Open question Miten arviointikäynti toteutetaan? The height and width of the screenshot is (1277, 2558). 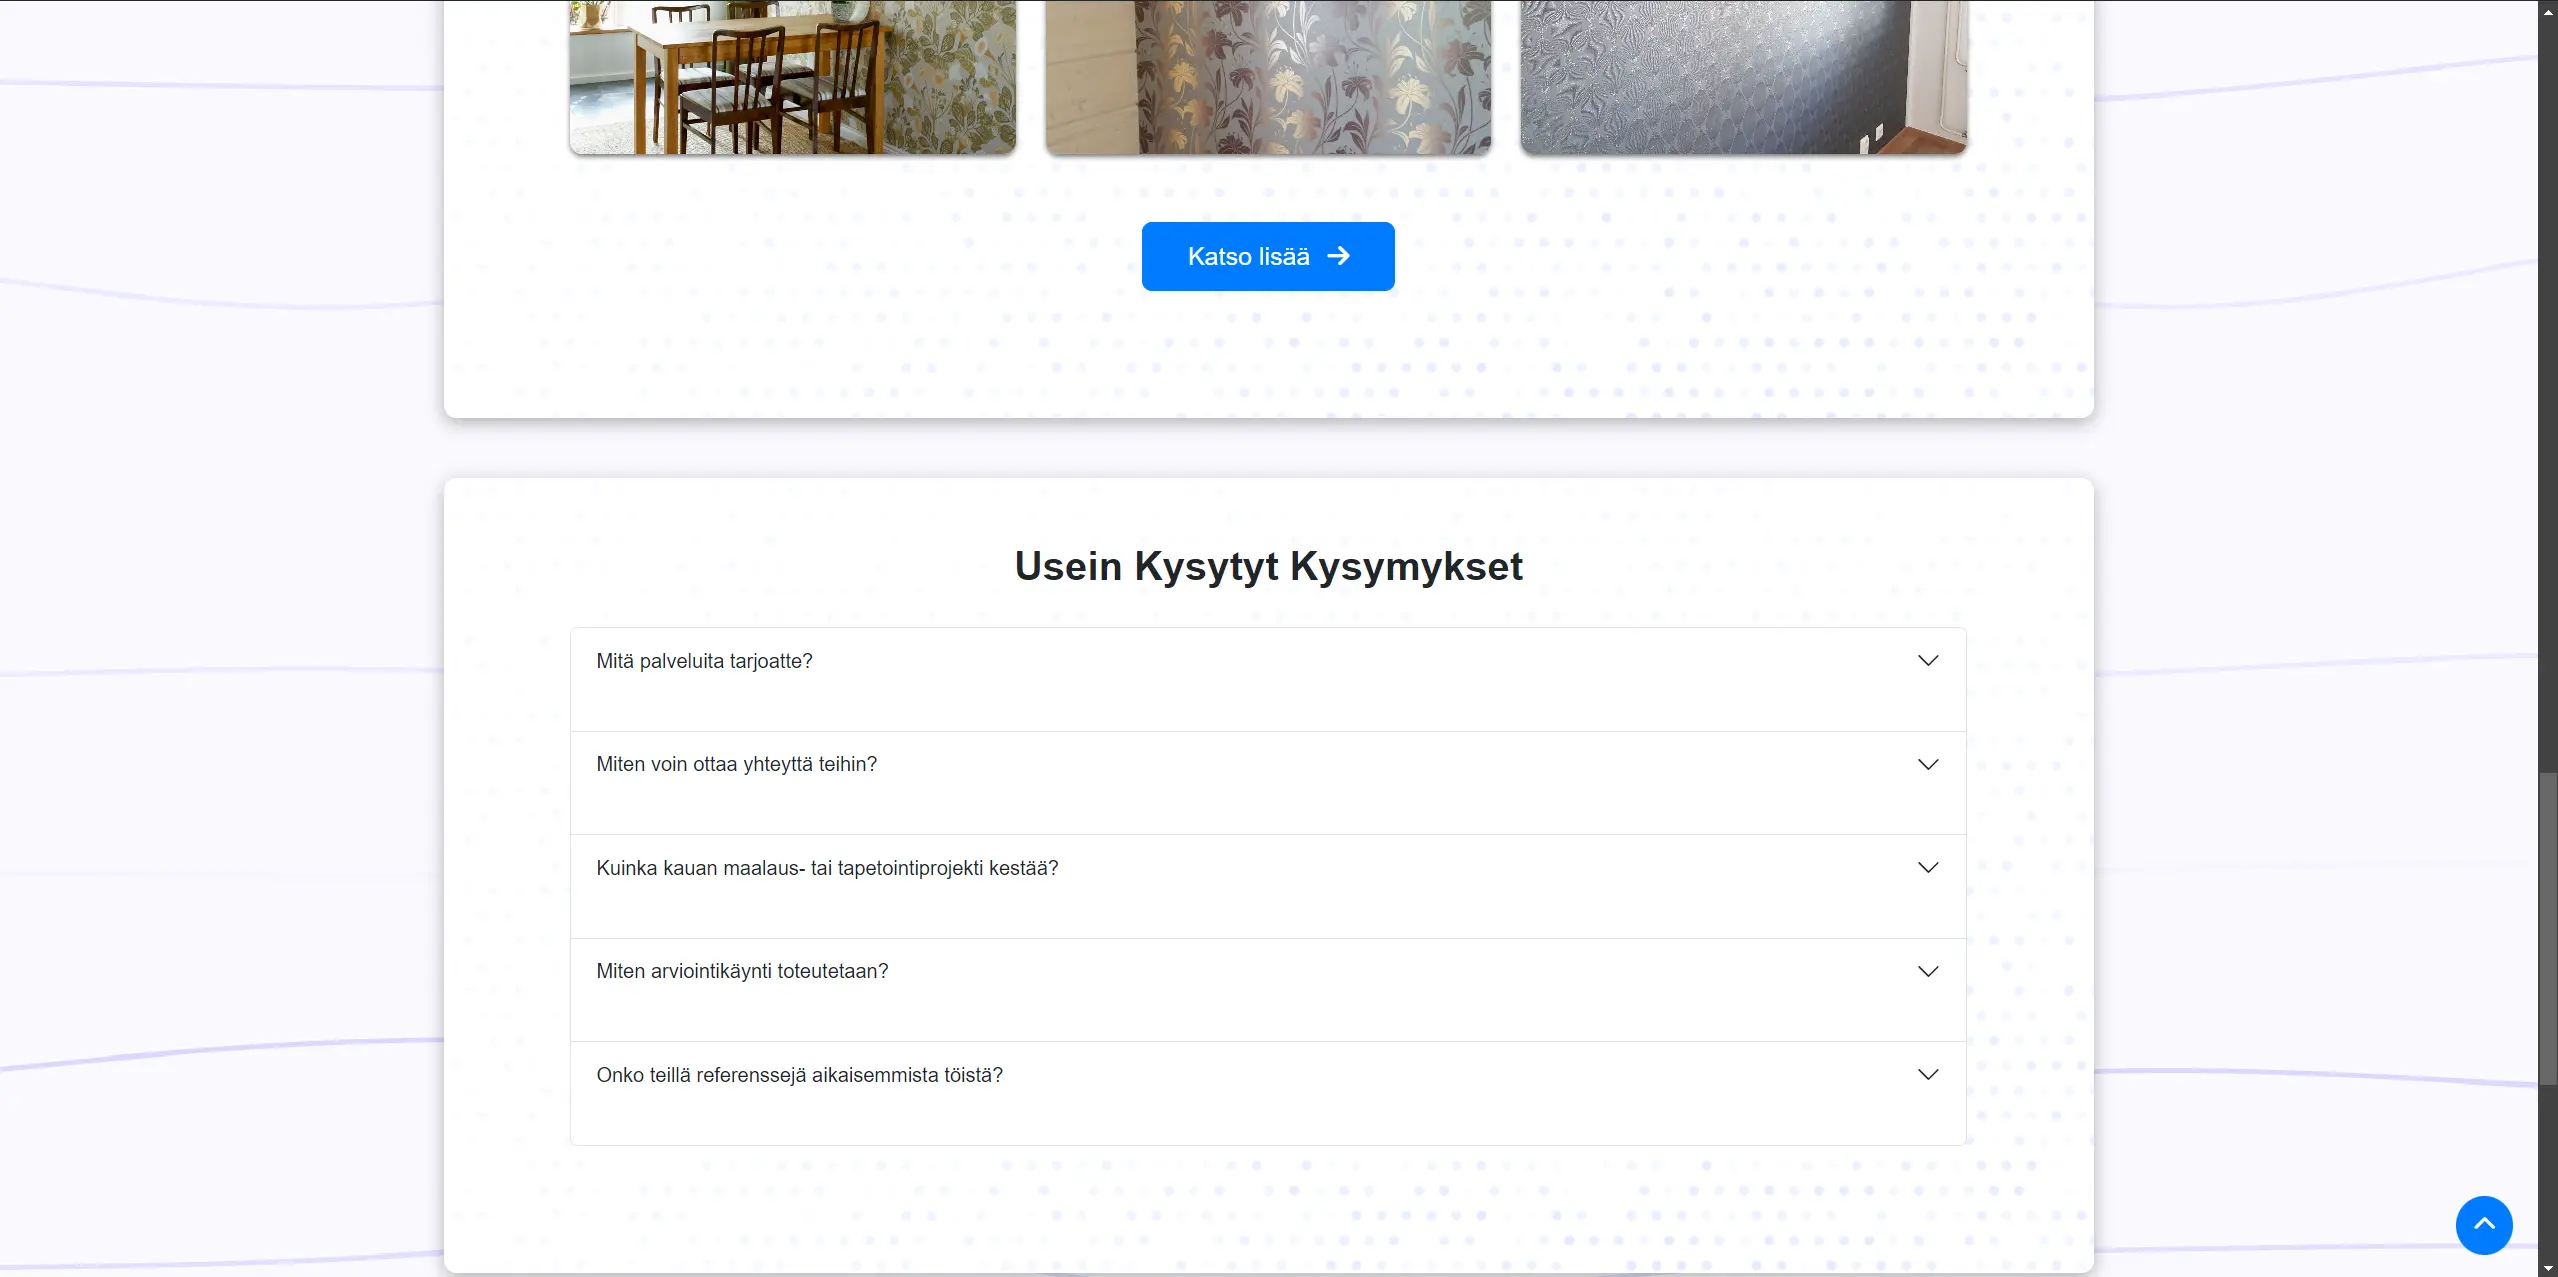[1268, 990]
